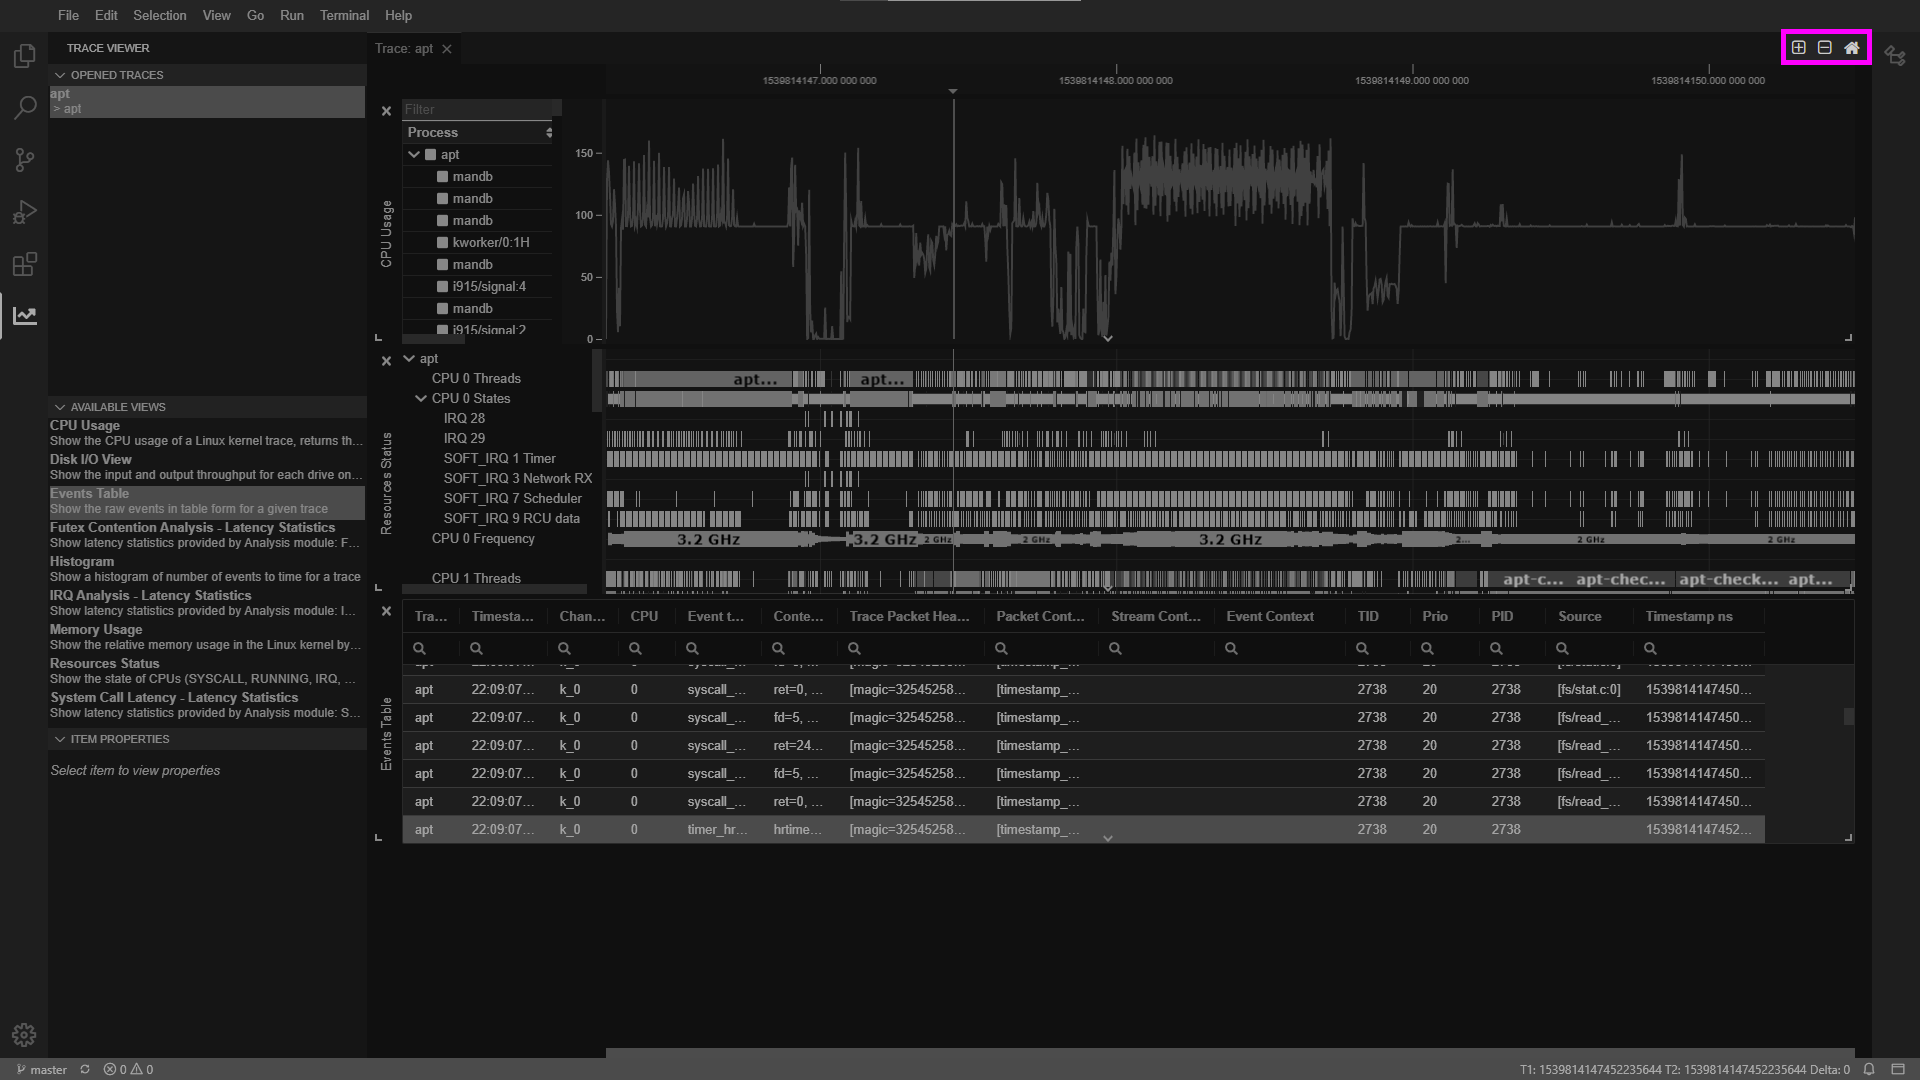Open the notifications bell in the status bar
The image size is (1920, 1080).
(1868, 1069)
